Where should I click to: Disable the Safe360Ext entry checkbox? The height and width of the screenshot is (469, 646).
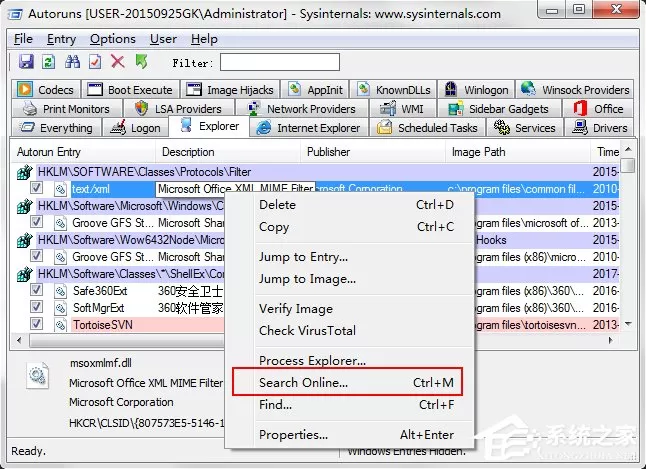(36, 290)
